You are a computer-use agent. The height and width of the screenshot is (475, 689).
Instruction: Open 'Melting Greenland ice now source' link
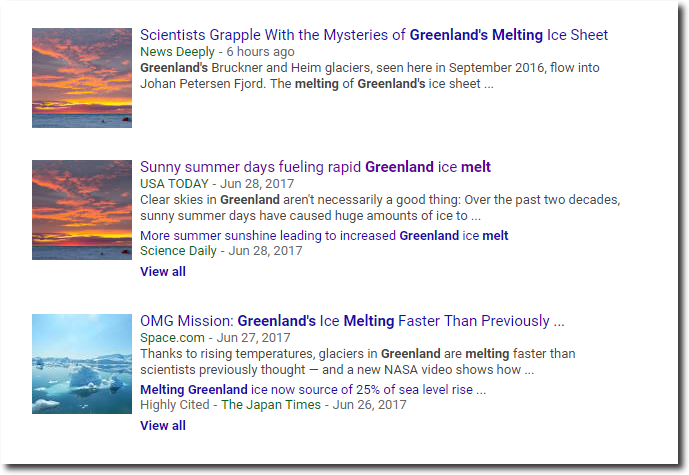tap(313, 390)
